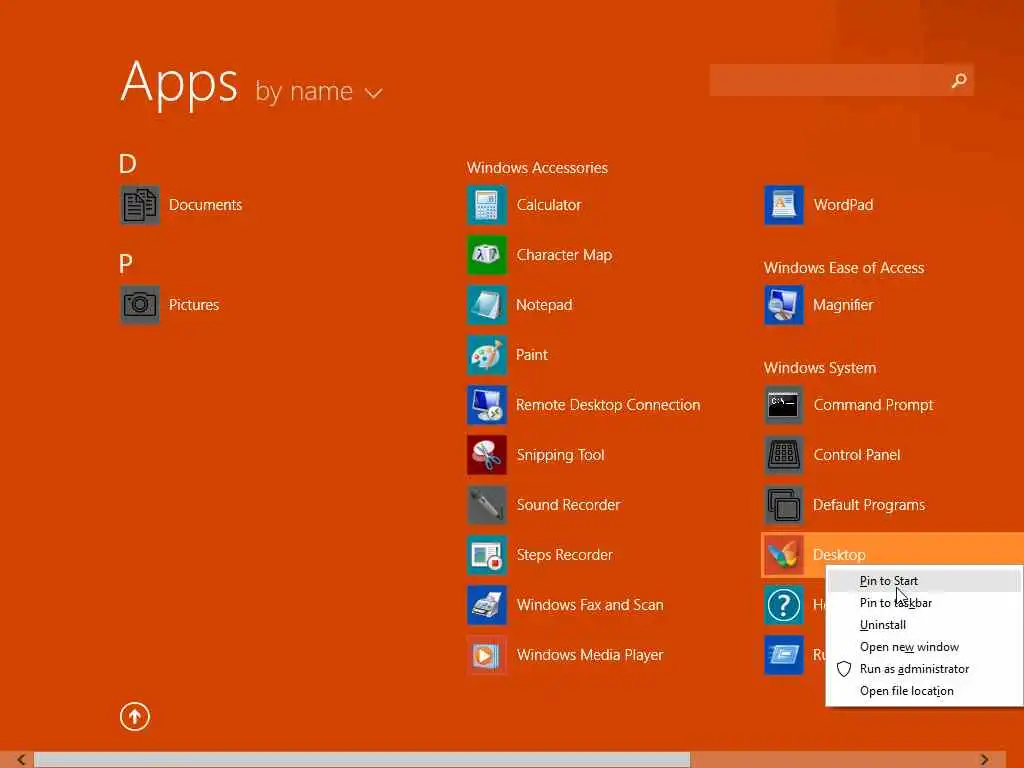This screenshot has height=768, width=1024.
Task: Click the 'Character Map' label text
Action: click(x=564, y=255)
